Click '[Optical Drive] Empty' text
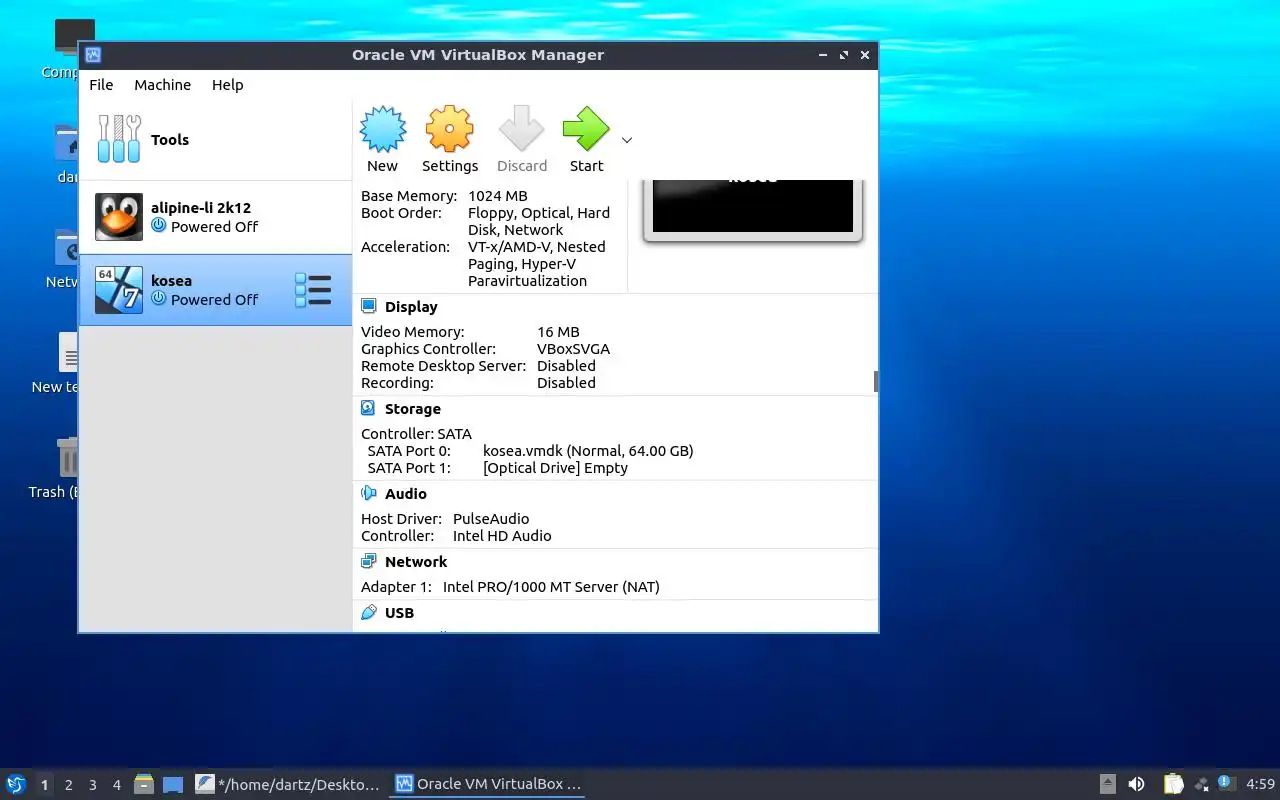1280x800 pixels. coord(555,468)
